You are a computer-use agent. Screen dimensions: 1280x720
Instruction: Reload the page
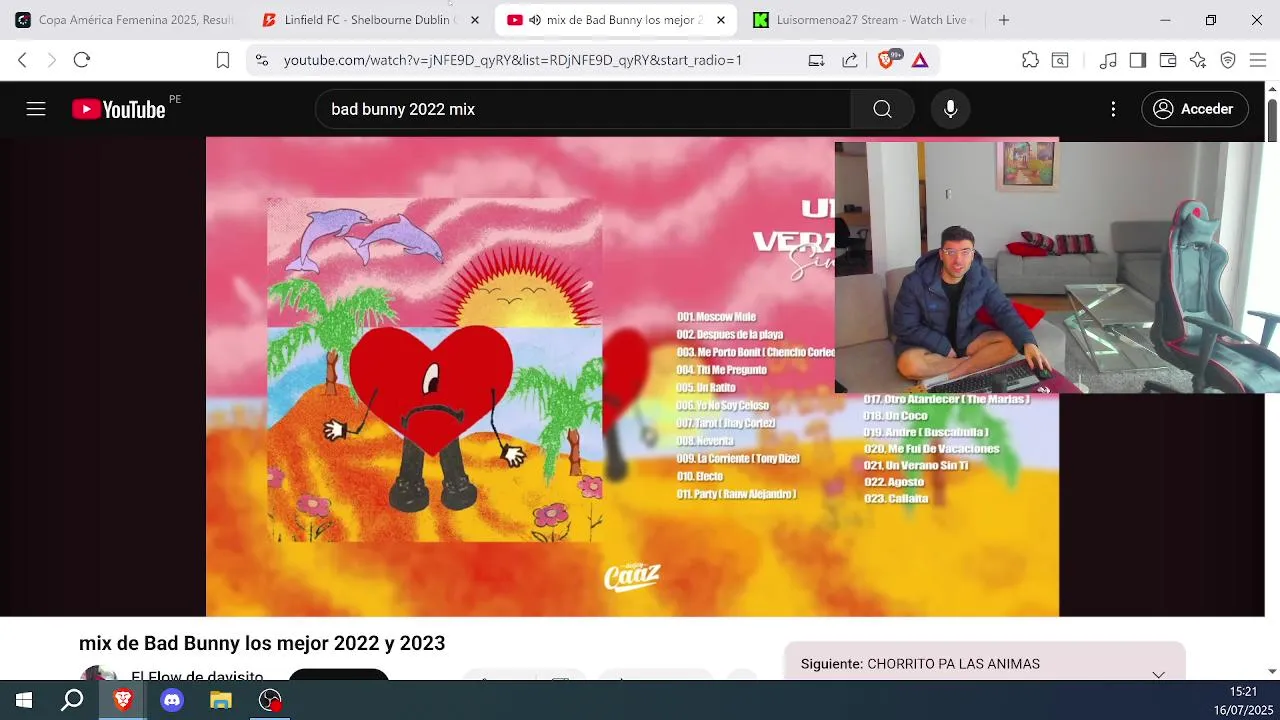82,60
